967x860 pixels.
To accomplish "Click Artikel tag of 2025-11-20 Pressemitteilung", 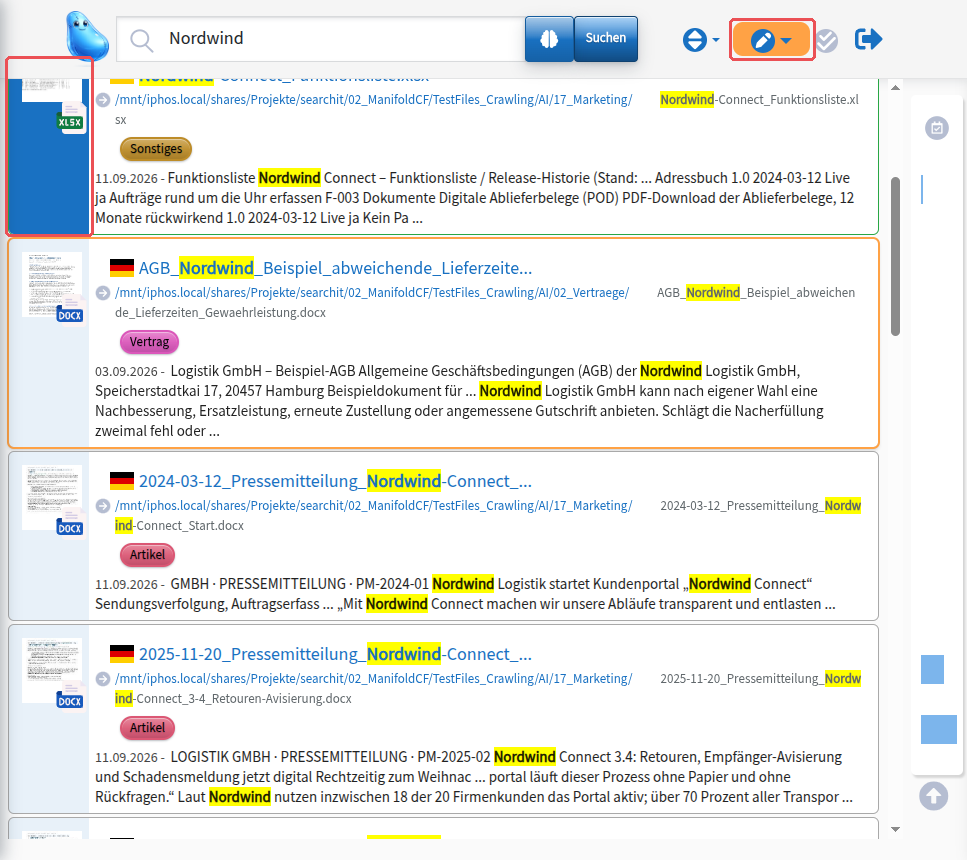I will click(147, 727).
